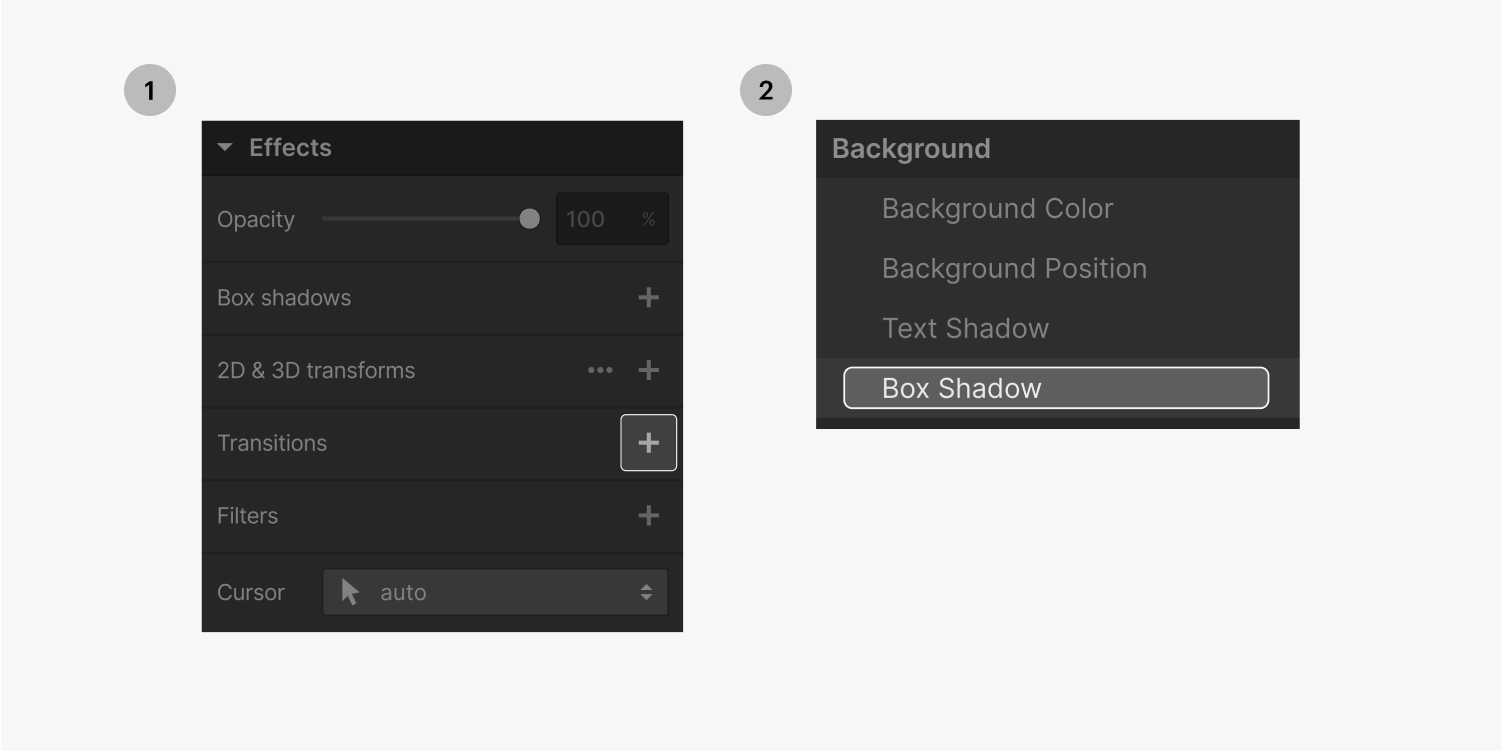
Task: Select Box Shadow from the property list
Action: click(1056, 388)
